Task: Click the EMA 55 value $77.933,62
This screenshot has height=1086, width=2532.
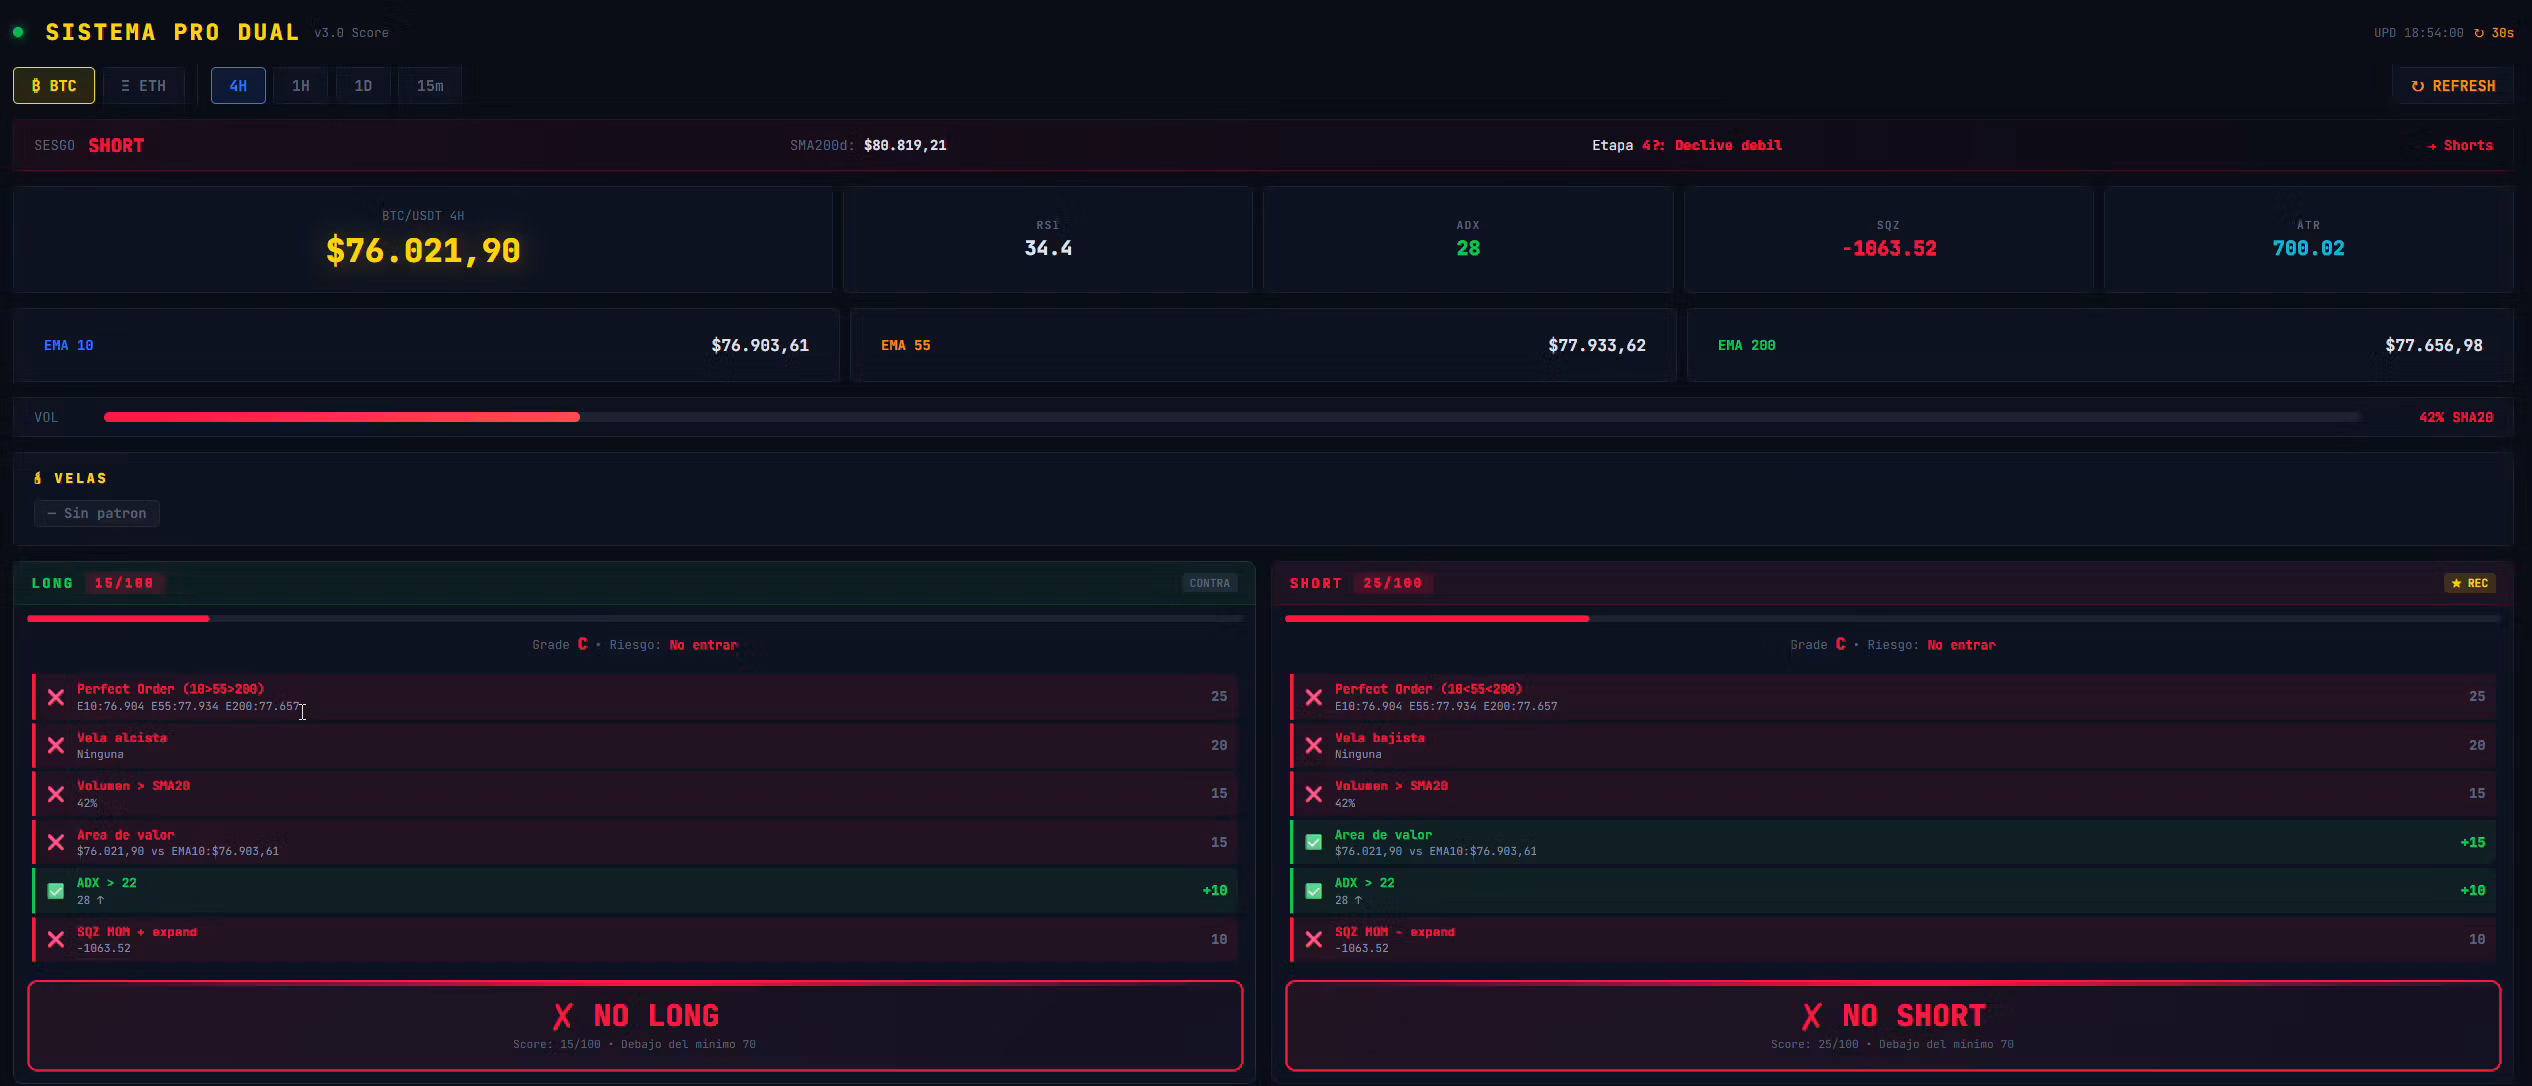Action: (1597, 345)
